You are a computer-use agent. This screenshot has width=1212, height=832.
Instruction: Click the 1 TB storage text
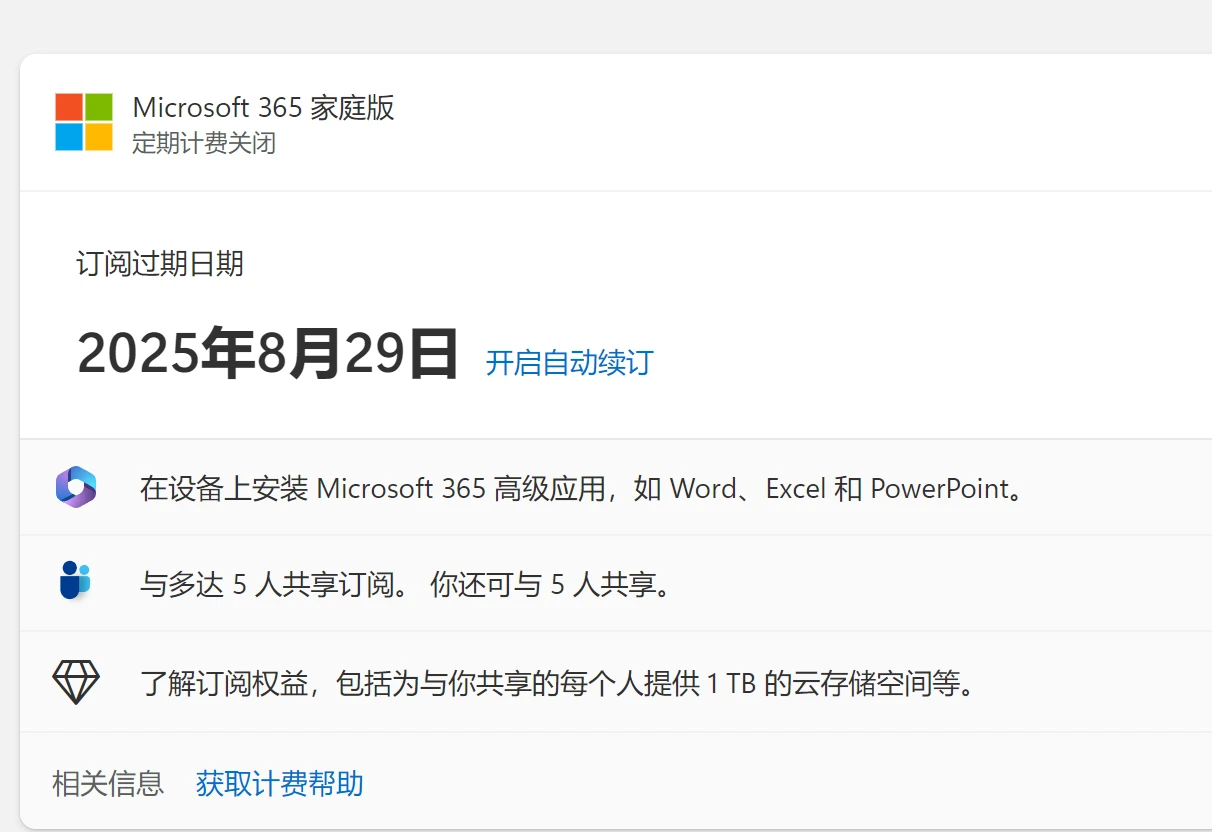[x=731, y=685]
